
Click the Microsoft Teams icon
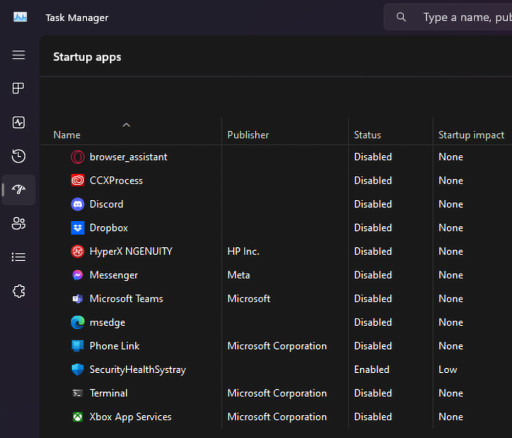tap(78, 299)
